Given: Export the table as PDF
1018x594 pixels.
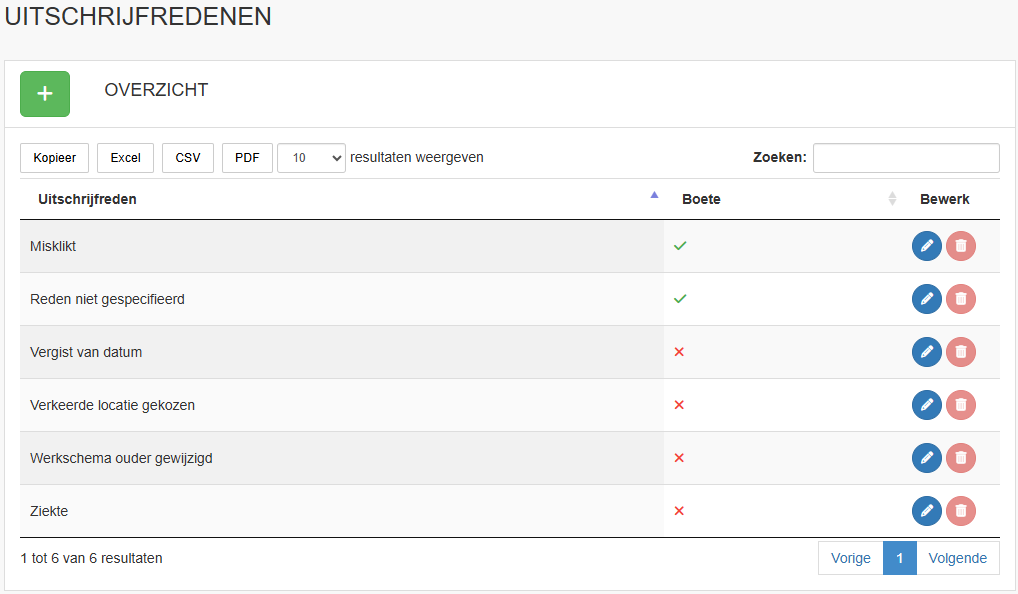Looking at the screenshot, I should coord(247,158).
